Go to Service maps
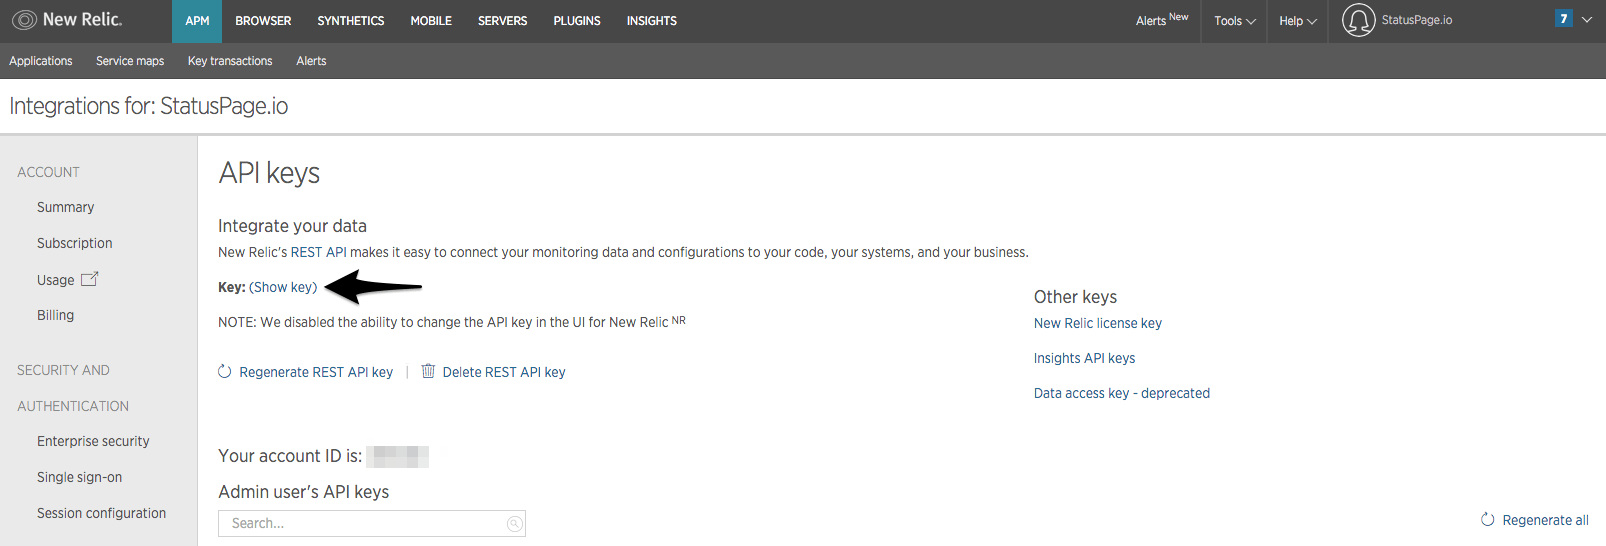This screenshot has height=546, width=1606. tap(130, 61)
